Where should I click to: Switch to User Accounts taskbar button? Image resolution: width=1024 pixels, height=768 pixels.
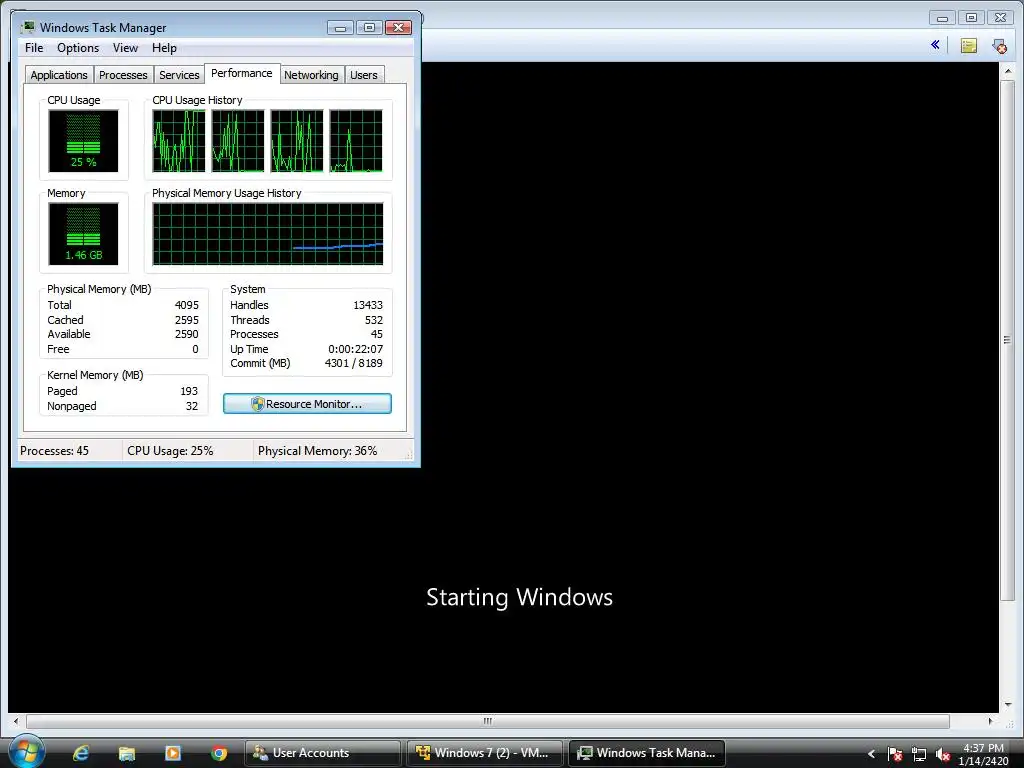(323, 753)
